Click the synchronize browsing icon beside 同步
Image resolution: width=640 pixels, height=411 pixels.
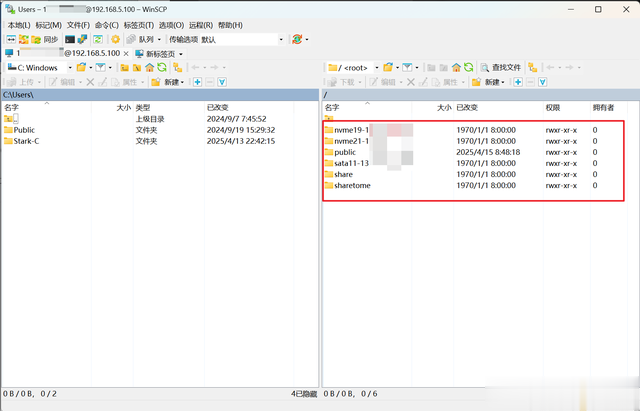coord(24,40)
